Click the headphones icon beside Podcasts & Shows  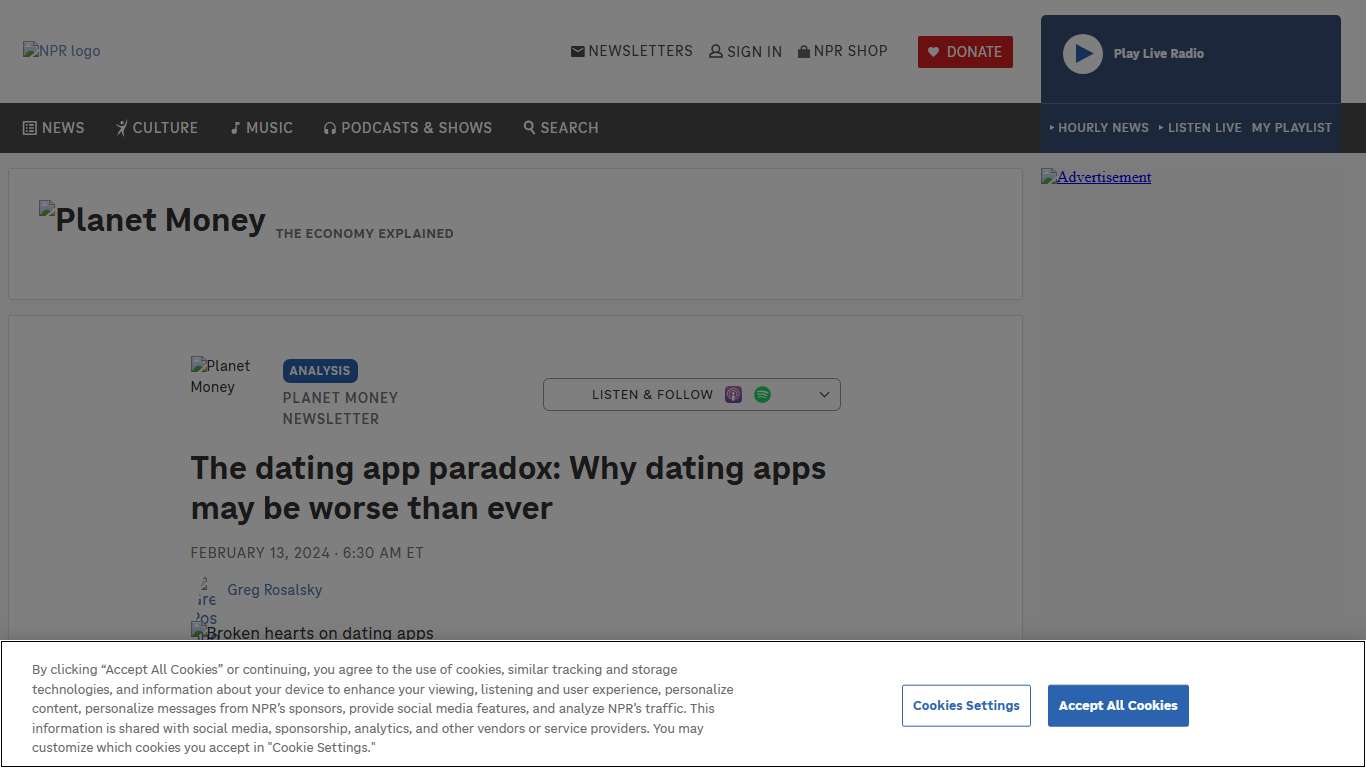coord(330,127)
